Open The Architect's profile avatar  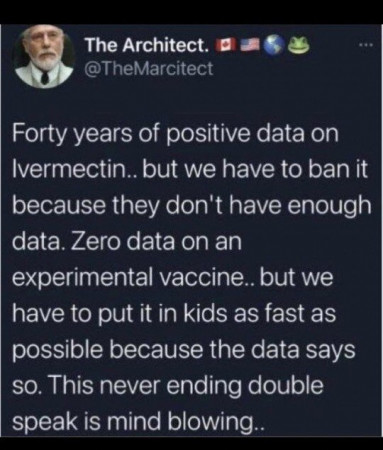43,57
